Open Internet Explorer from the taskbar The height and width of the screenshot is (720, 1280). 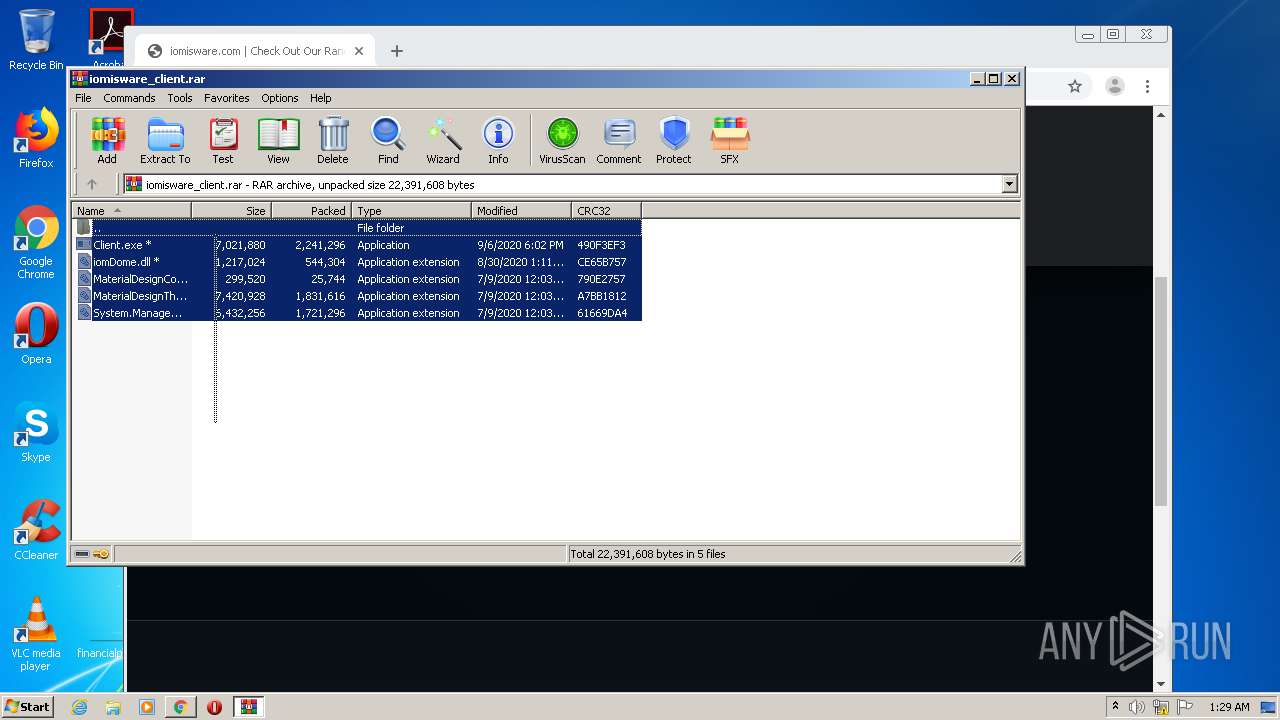79,707
